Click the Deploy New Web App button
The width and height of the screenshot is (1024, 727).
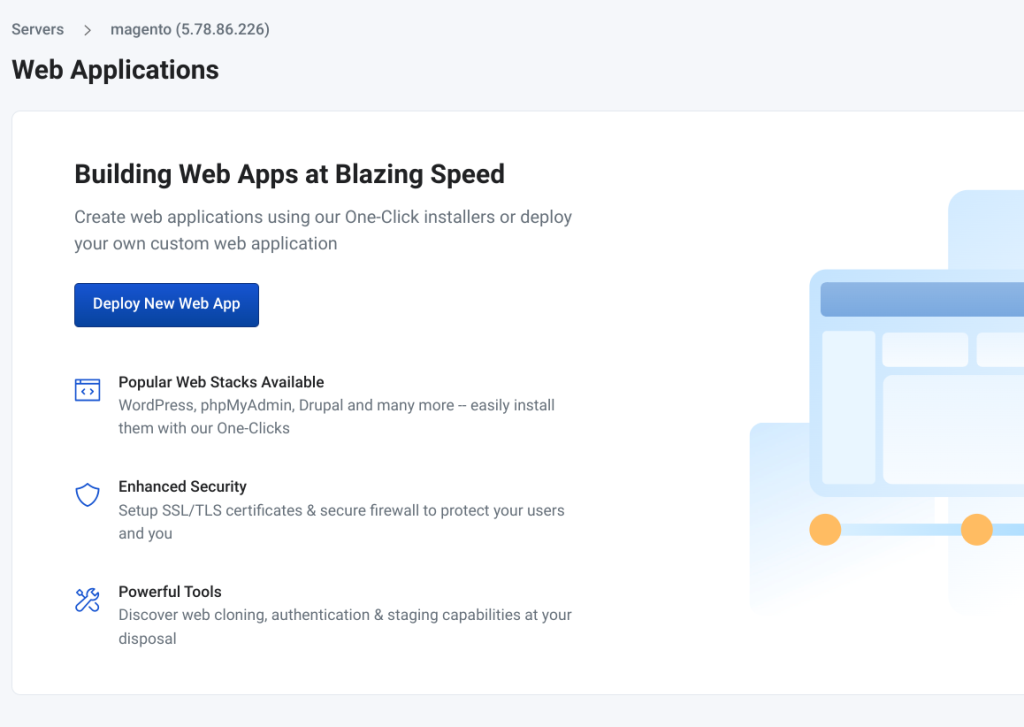click(167, 304)
